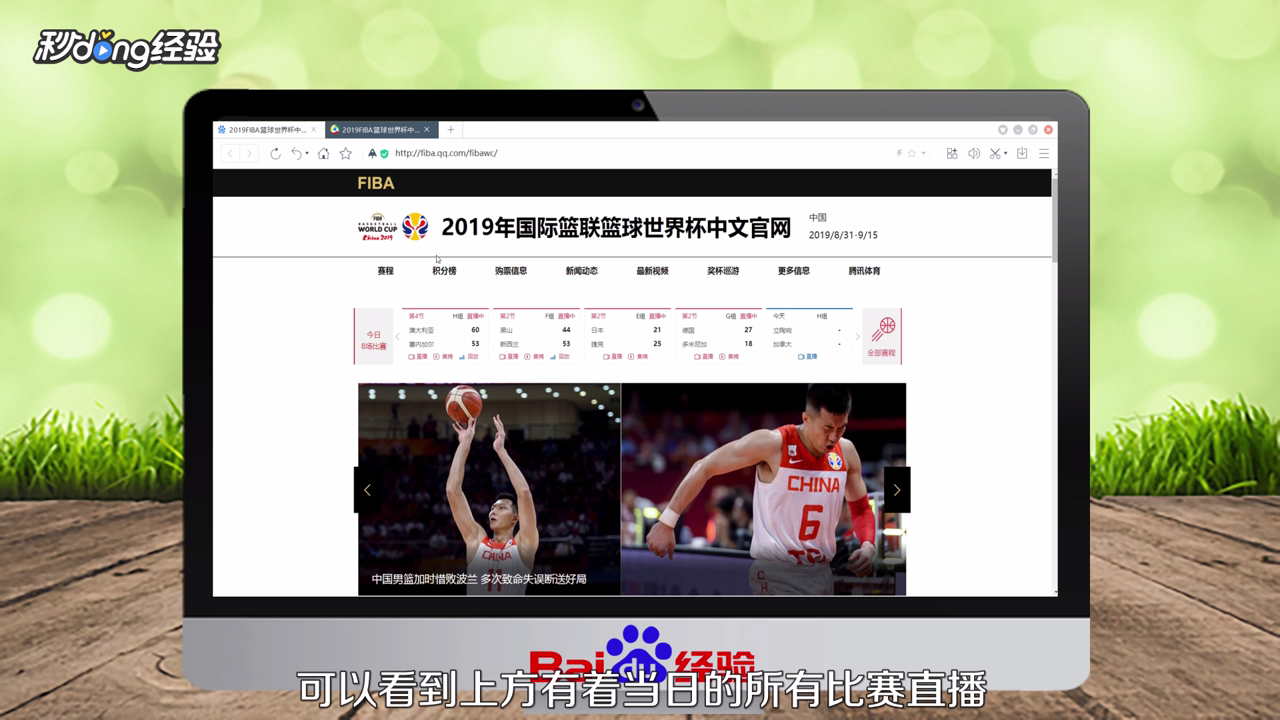The width and height of the screenshot is (1280, 720).
Task: Open the 腾讯体育 navigation link
Action: [x=865, y=271]
